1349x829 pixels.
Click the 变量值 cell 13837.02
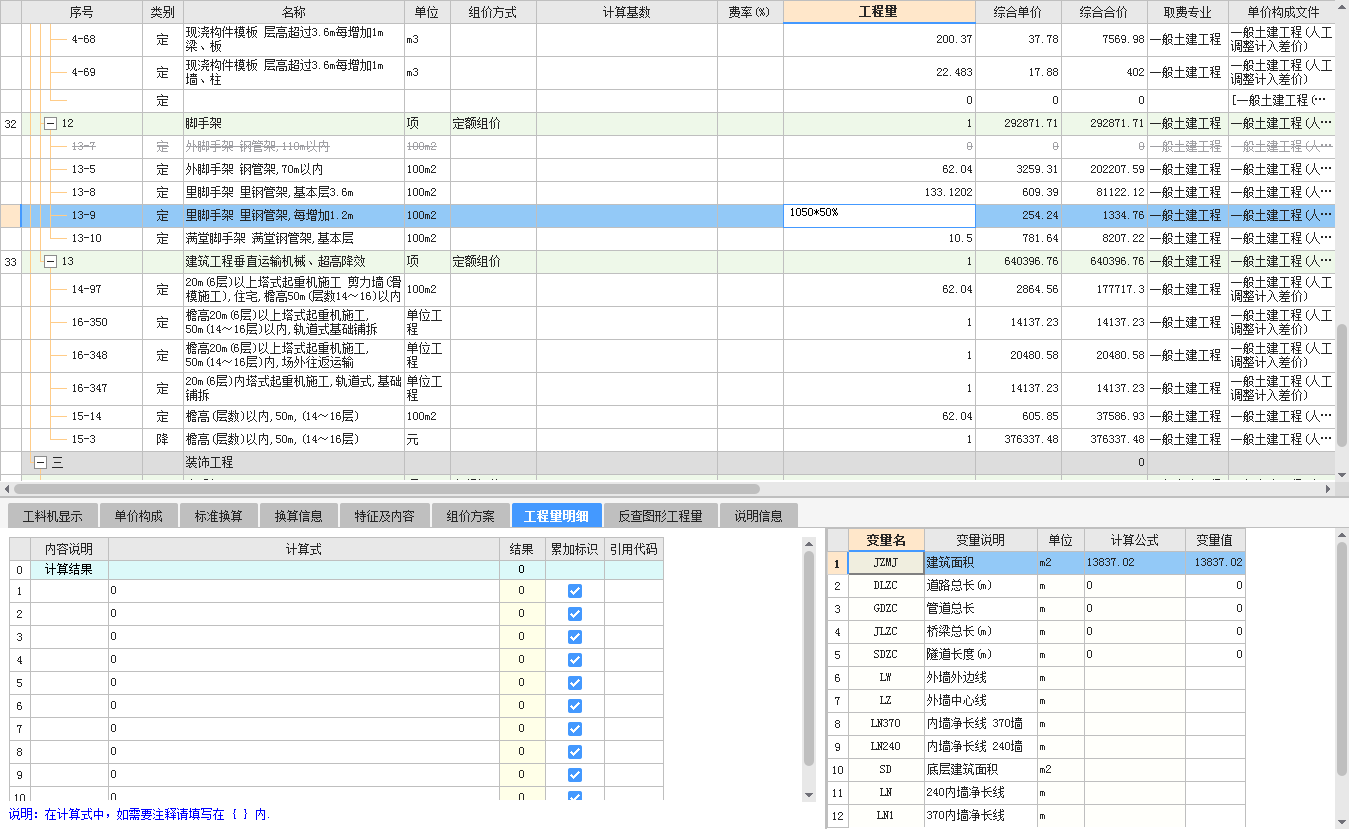(x=1216, y=563)
